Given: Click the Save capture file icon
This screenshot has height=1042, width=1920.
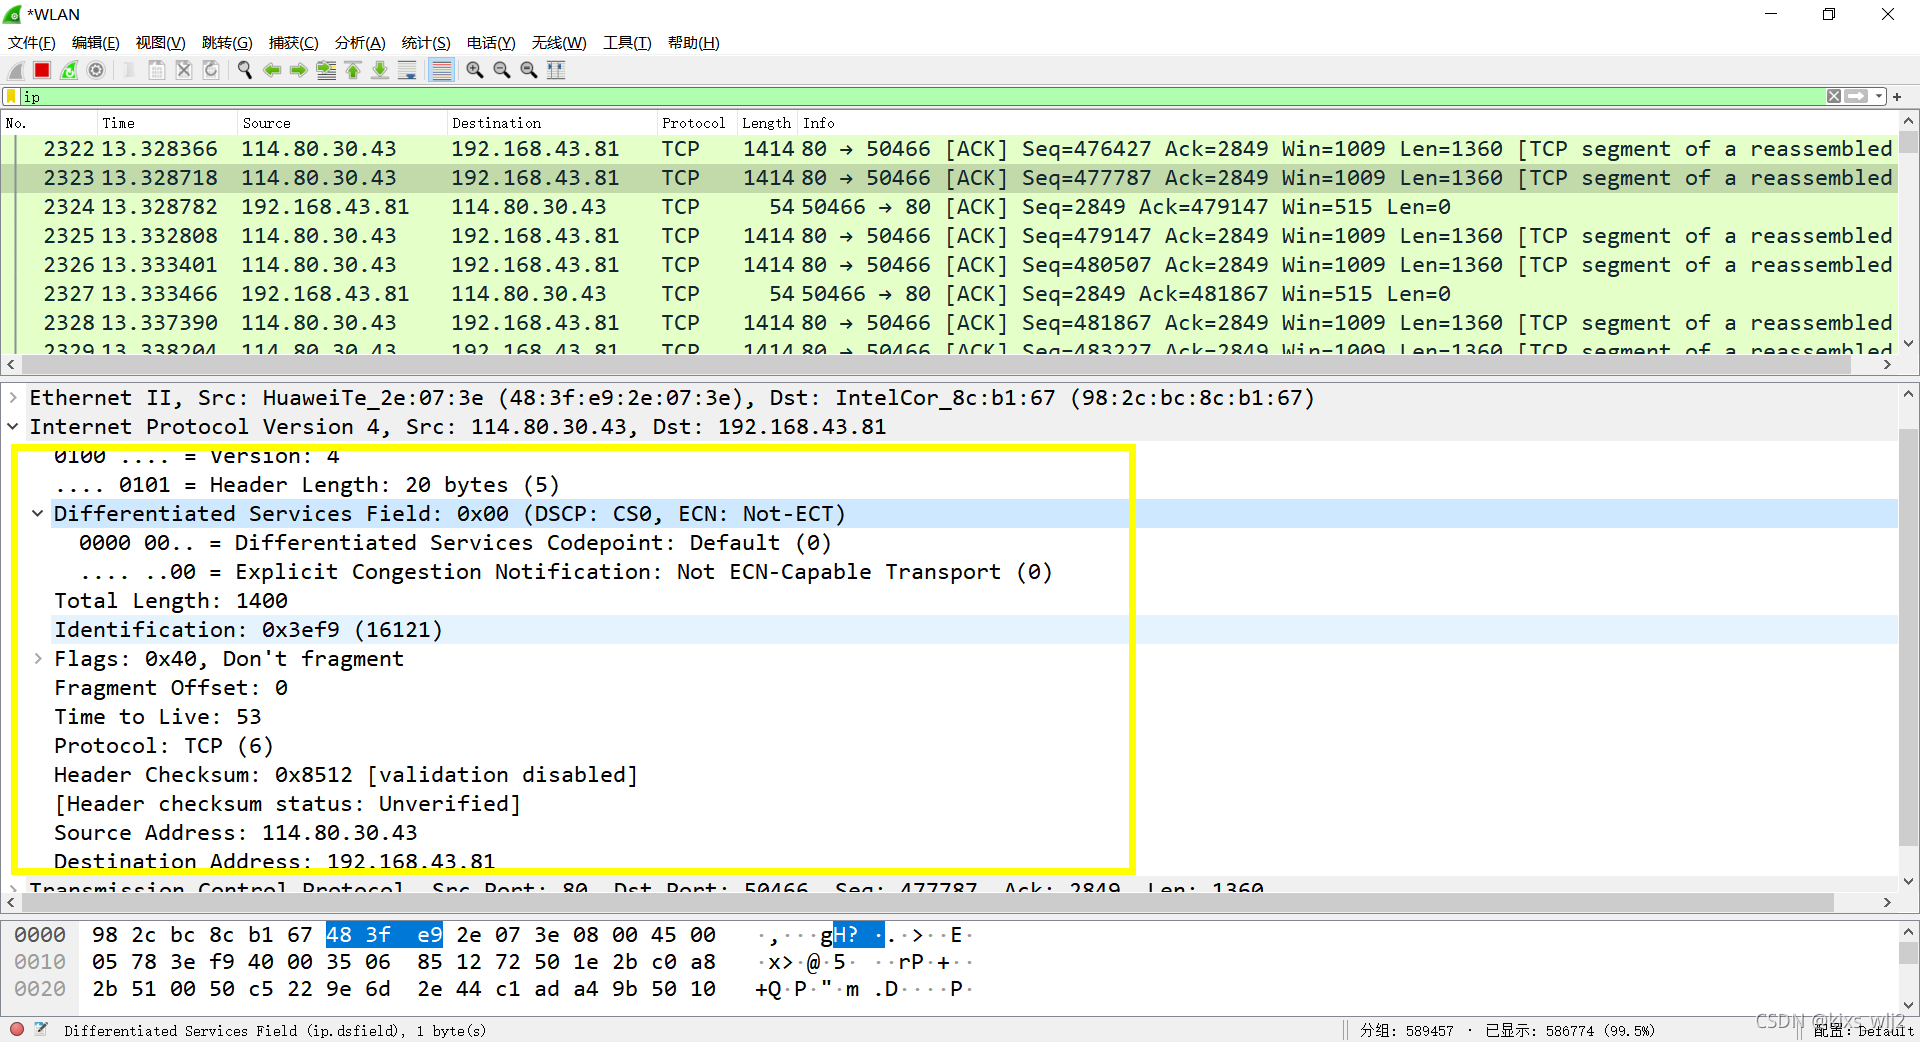Looking at the screenshot, I should point(157,70).
